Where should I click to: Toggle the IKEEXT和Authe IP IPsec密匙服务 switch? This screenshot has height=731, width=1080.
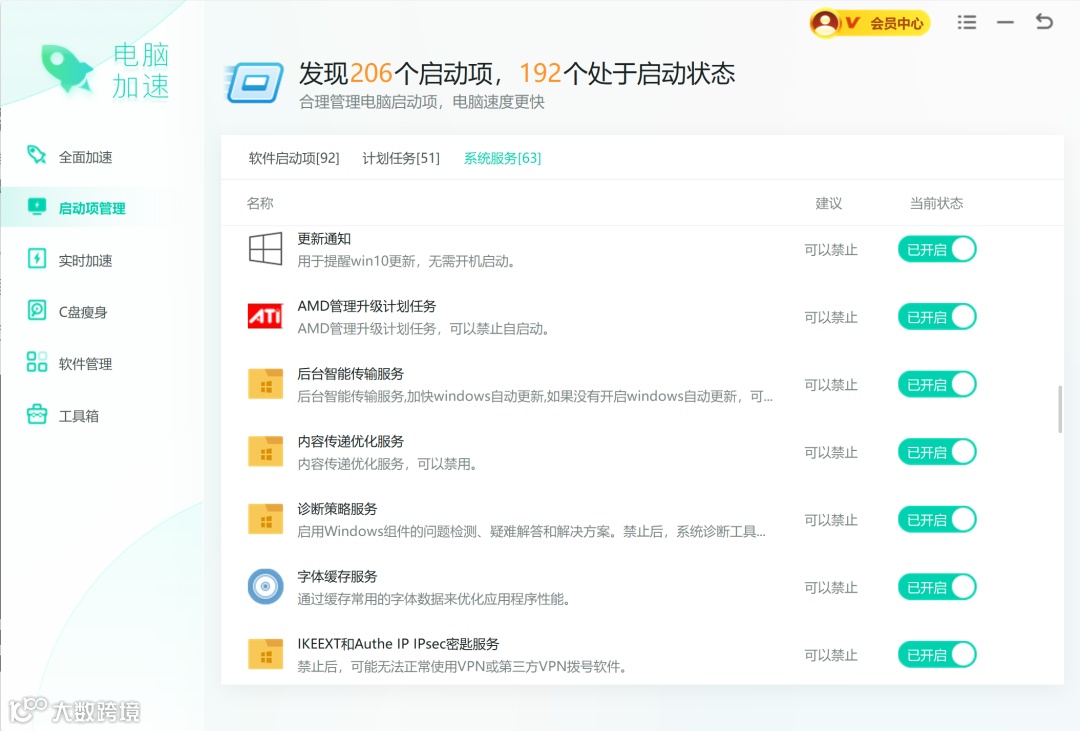[937, 654]
